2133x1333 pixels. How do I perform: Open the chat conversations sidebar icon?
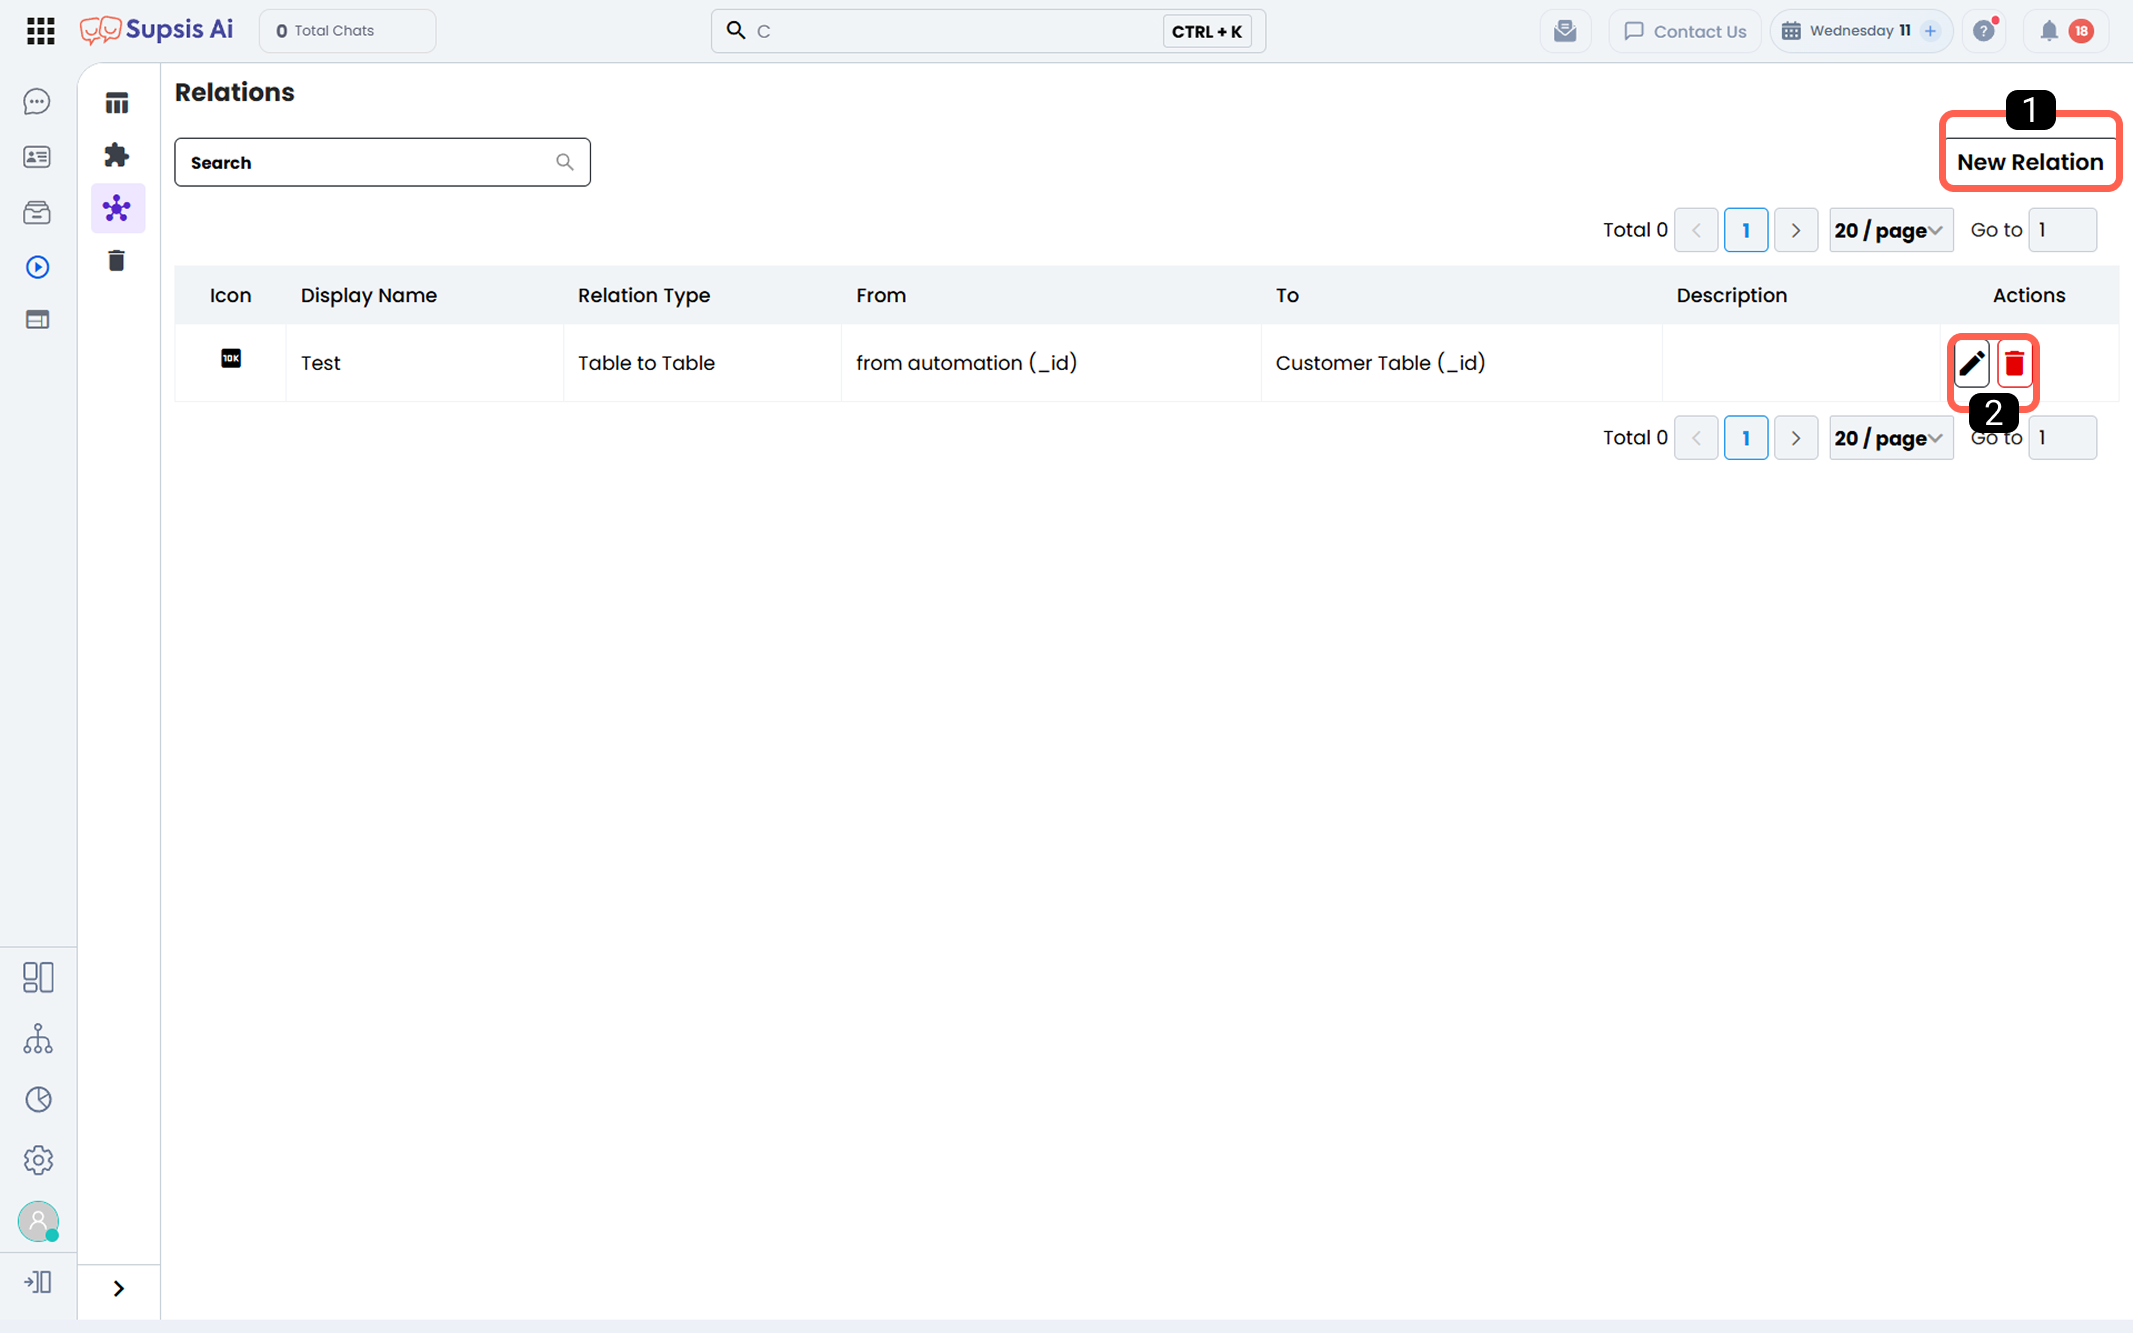click(x=37, y=102)
